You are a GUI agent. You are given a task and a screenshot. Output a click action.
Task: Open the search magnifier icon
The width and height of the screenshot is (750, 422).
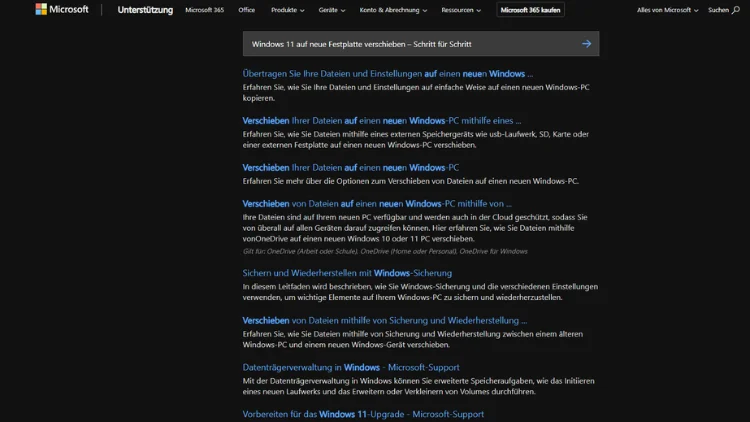point(736,10)
